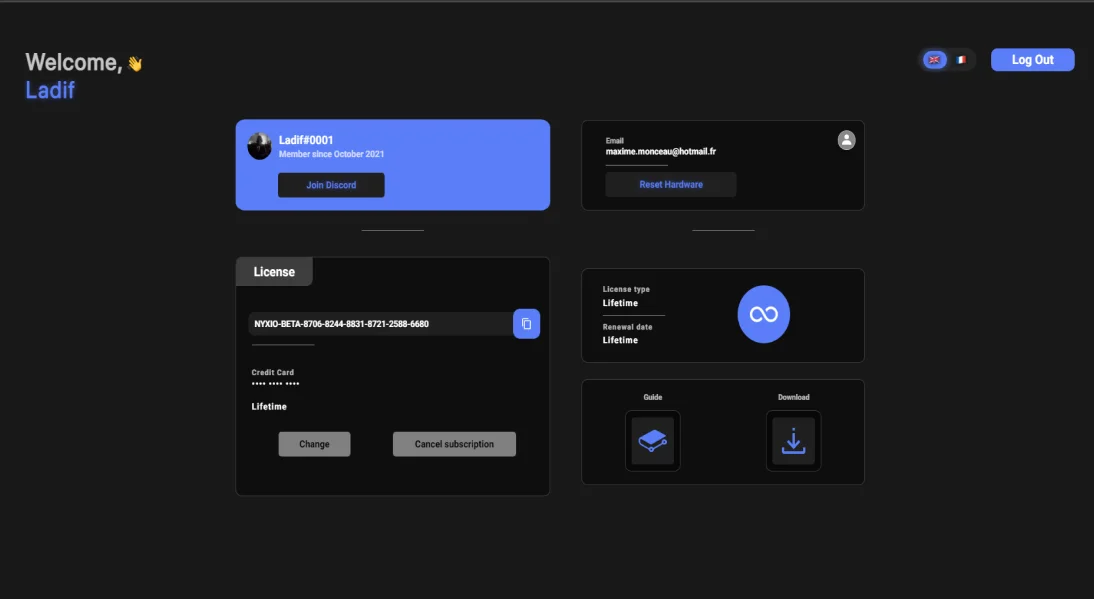Screen dimensions: 1094x599
Task: Click Cancel subscription button
Action: point(454,444)
